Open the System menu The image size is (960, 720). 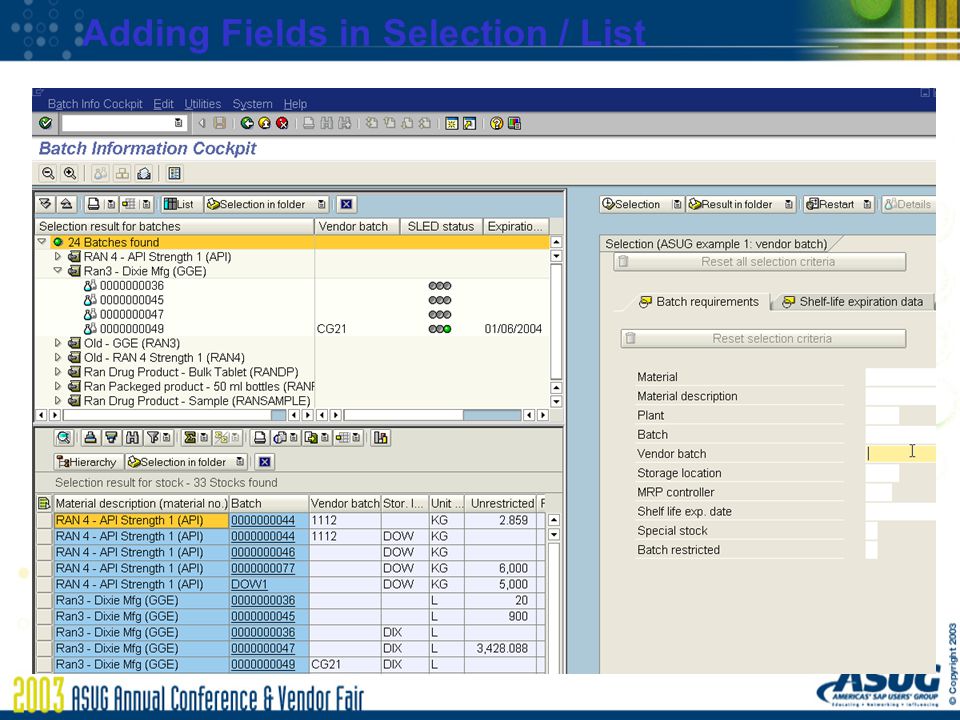(252, 104)
